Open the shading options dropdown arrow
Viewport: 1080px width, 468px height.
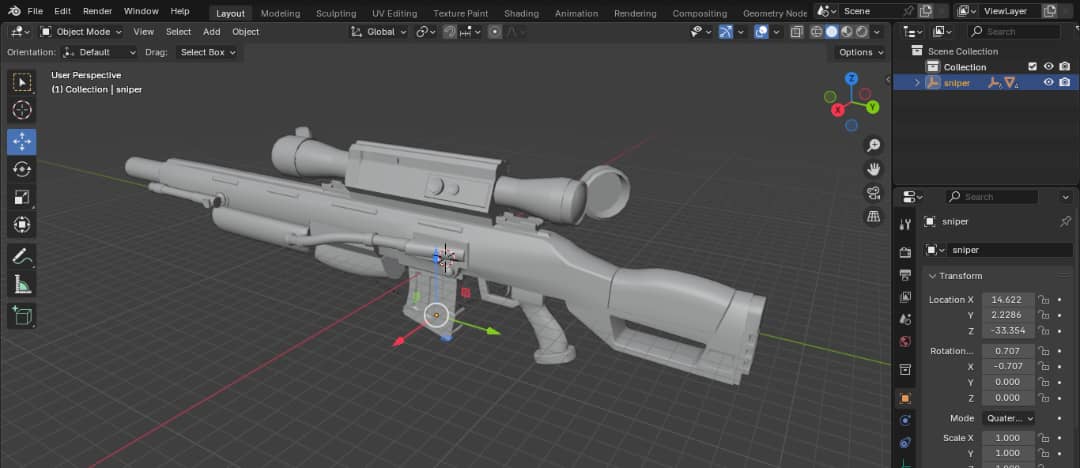click(879, 32)
